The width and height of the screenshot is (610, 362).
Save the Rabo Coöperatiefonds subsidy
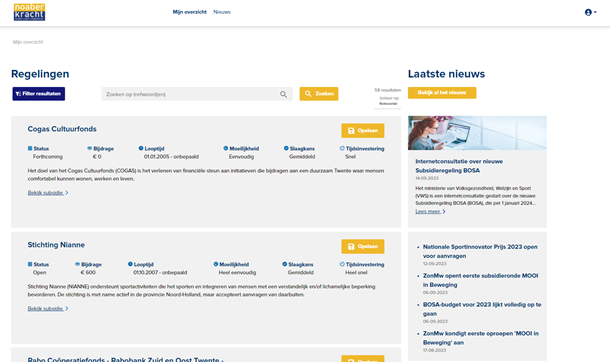pos(363,359)
